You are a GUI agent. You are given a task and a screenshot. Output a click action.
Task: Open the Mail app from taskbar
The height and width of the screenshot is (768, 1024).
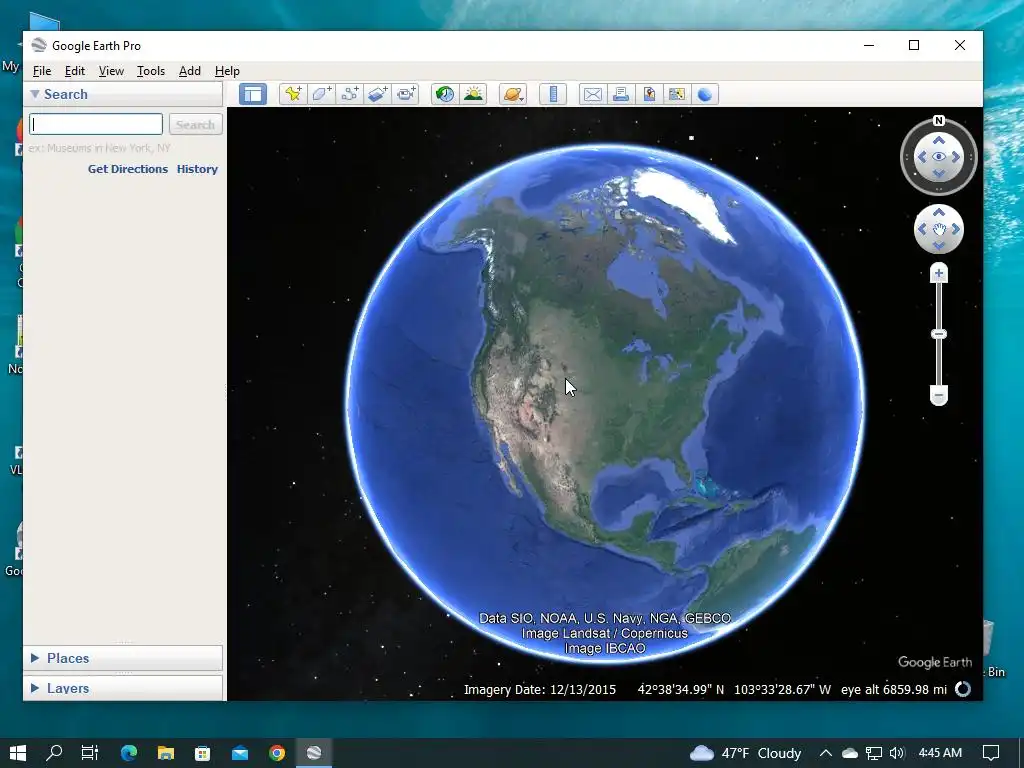pos(240,753)
